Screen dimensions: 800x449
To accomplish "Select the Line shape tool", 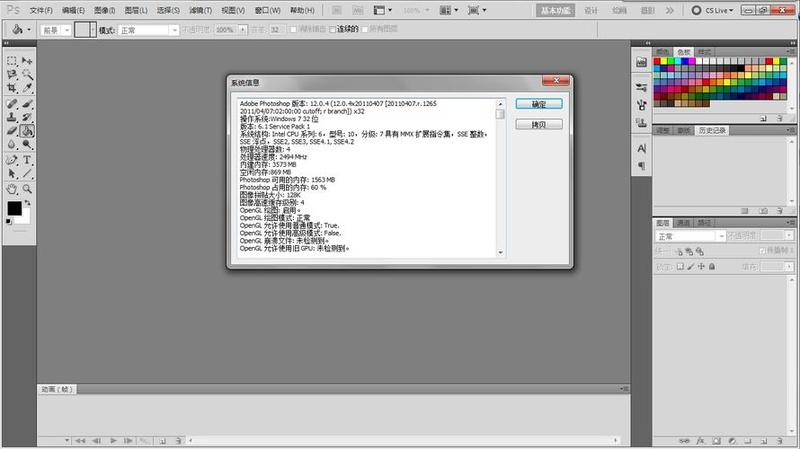I will click(27, 174).
